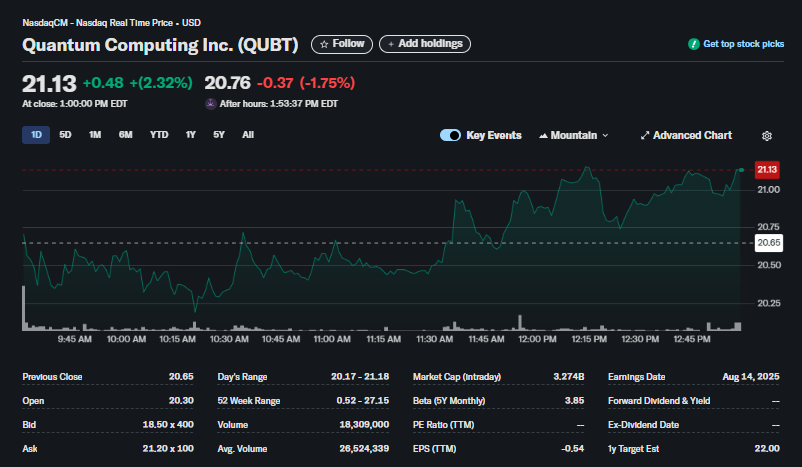Select the 1Y time range

[x=190, y=135]
